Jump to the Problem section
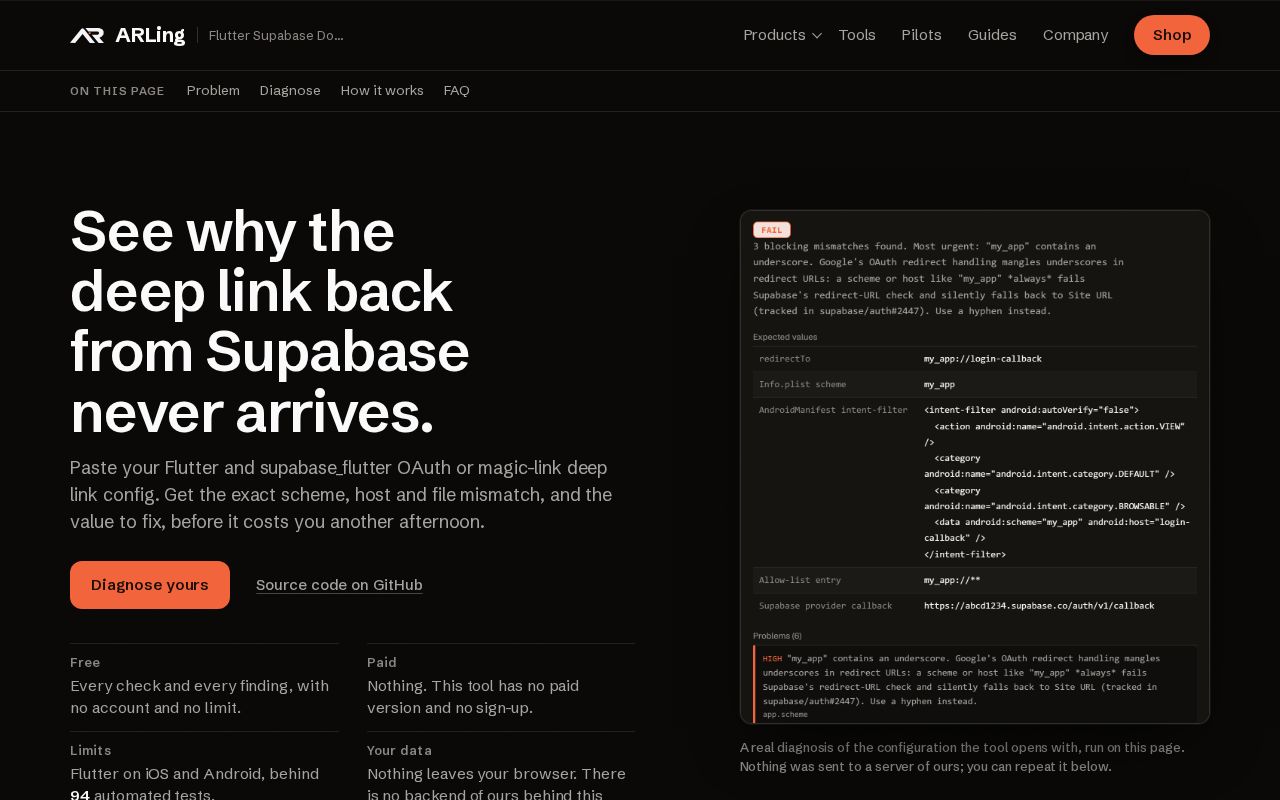Viewport: 1280px width, 800px height. pyautogui.click(x=213, y=91)
